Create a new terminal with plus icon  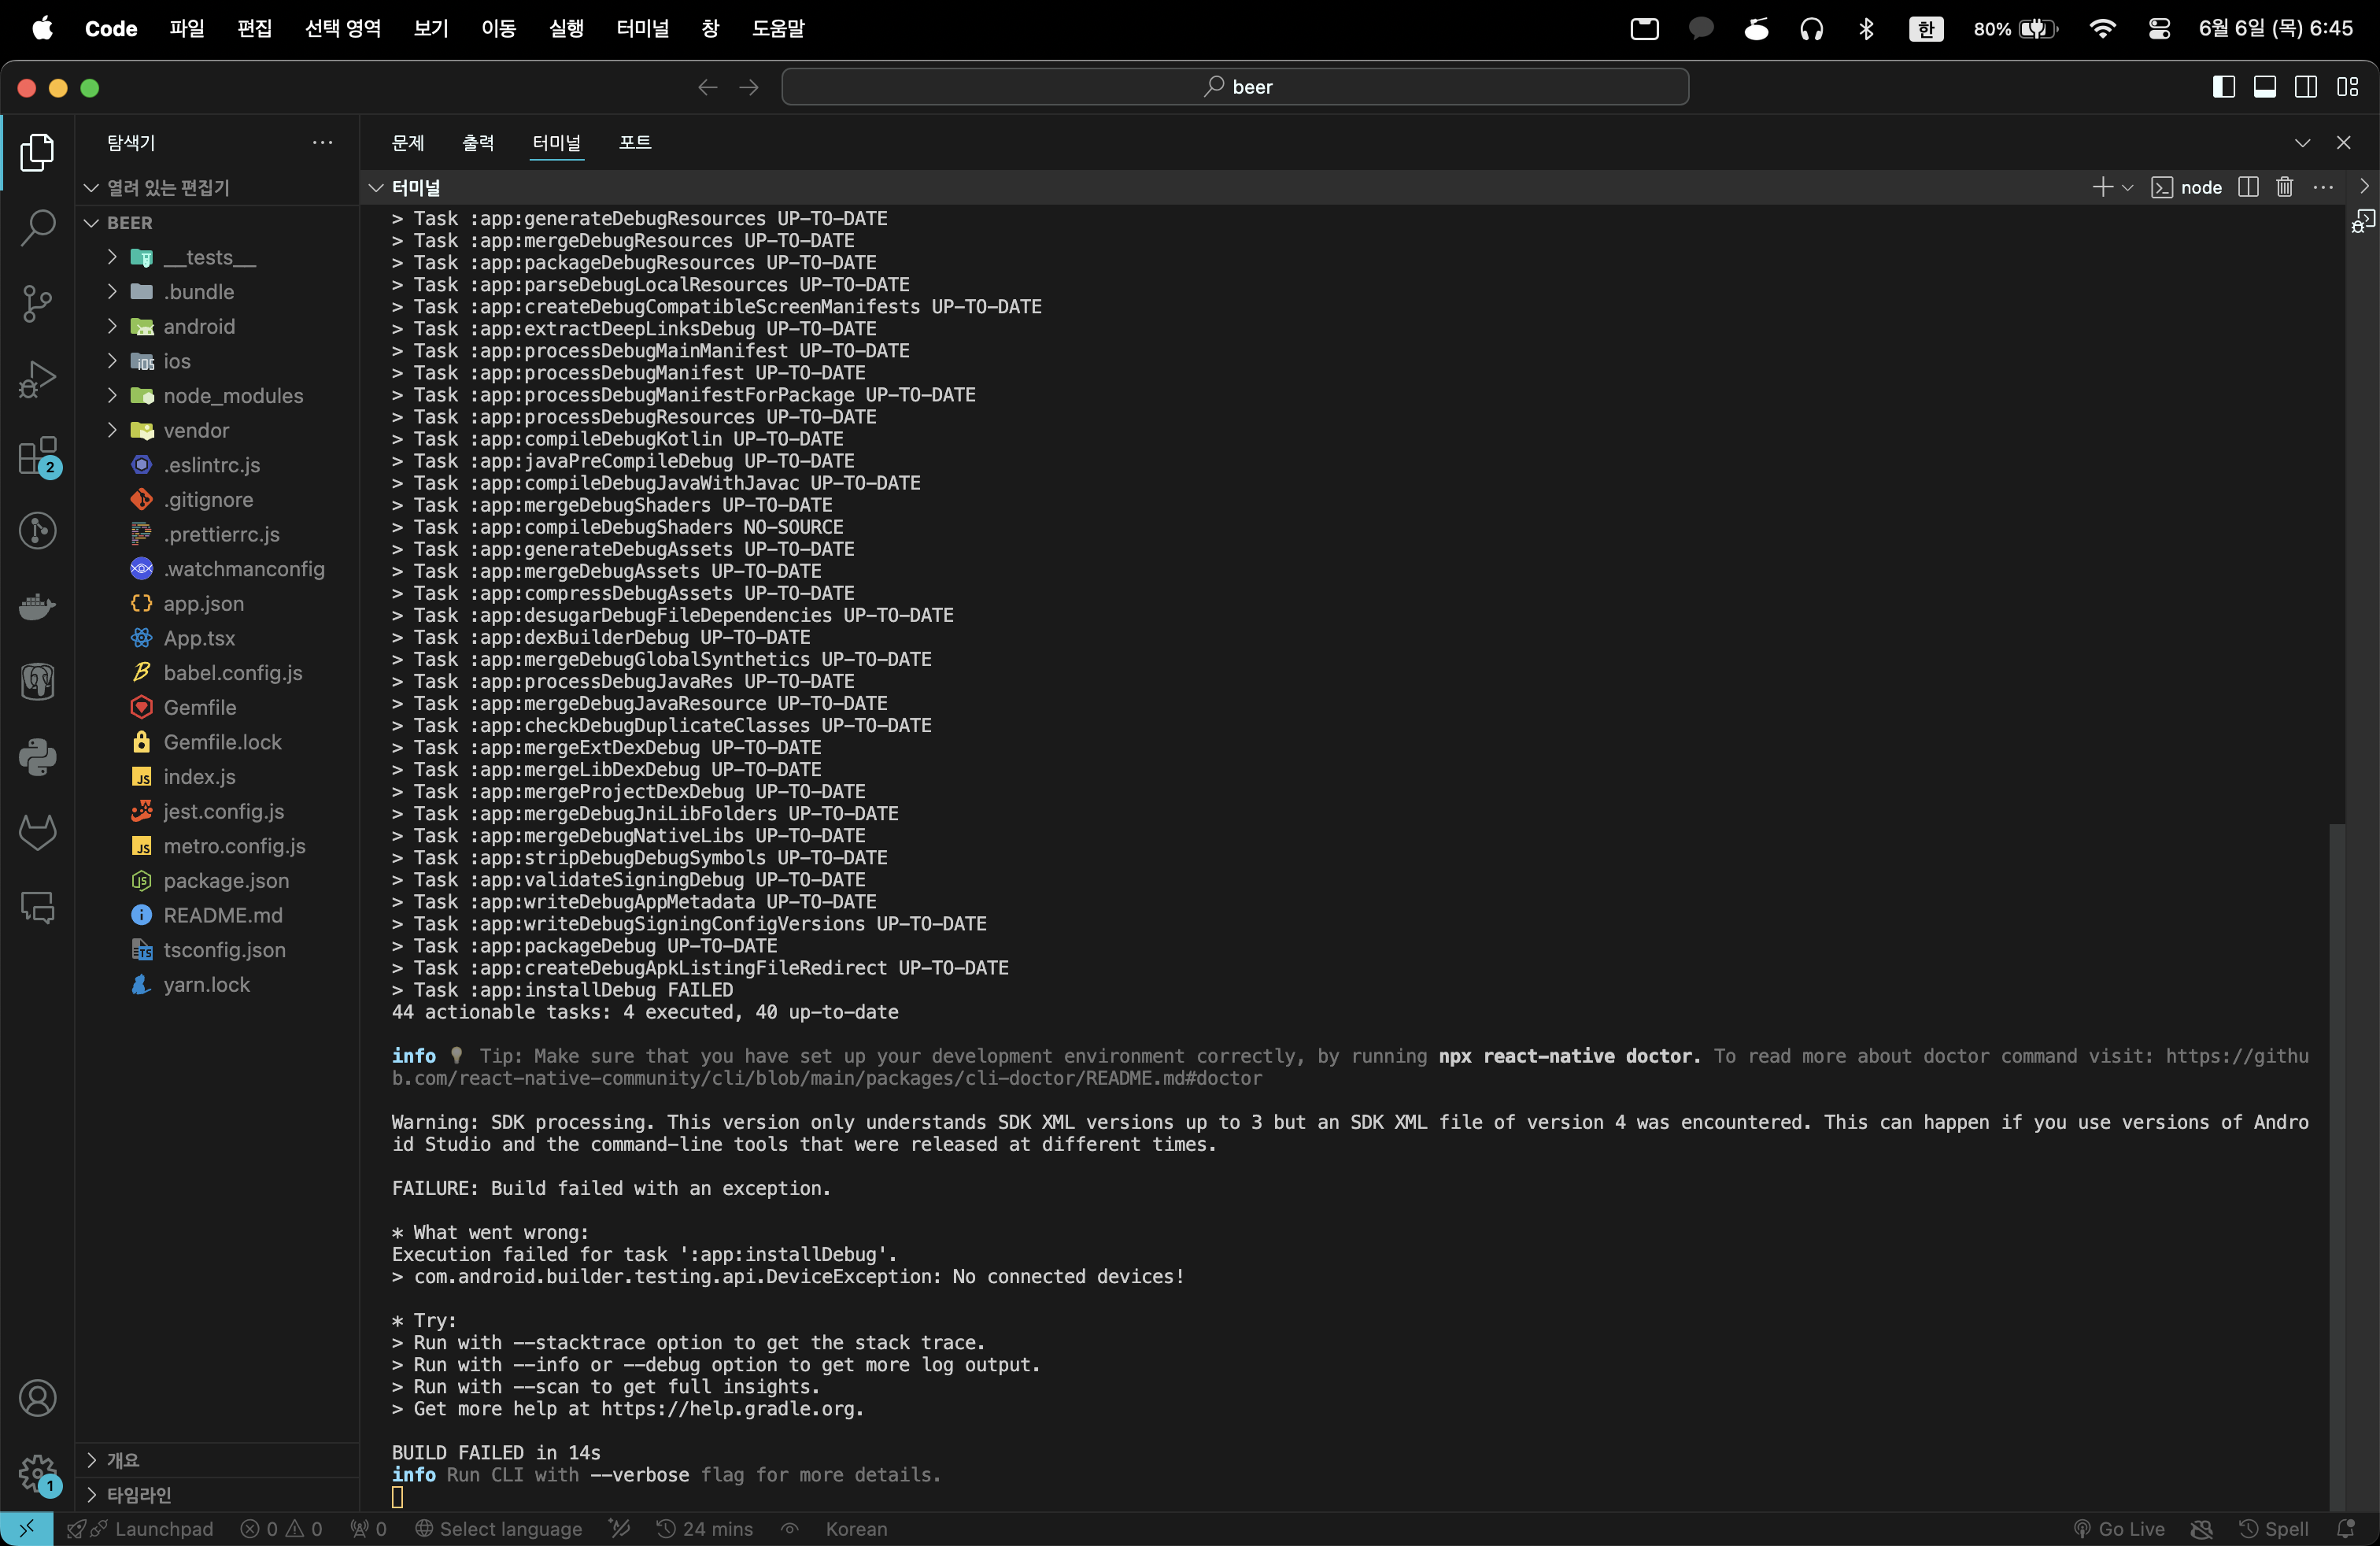coord(2102,187)
